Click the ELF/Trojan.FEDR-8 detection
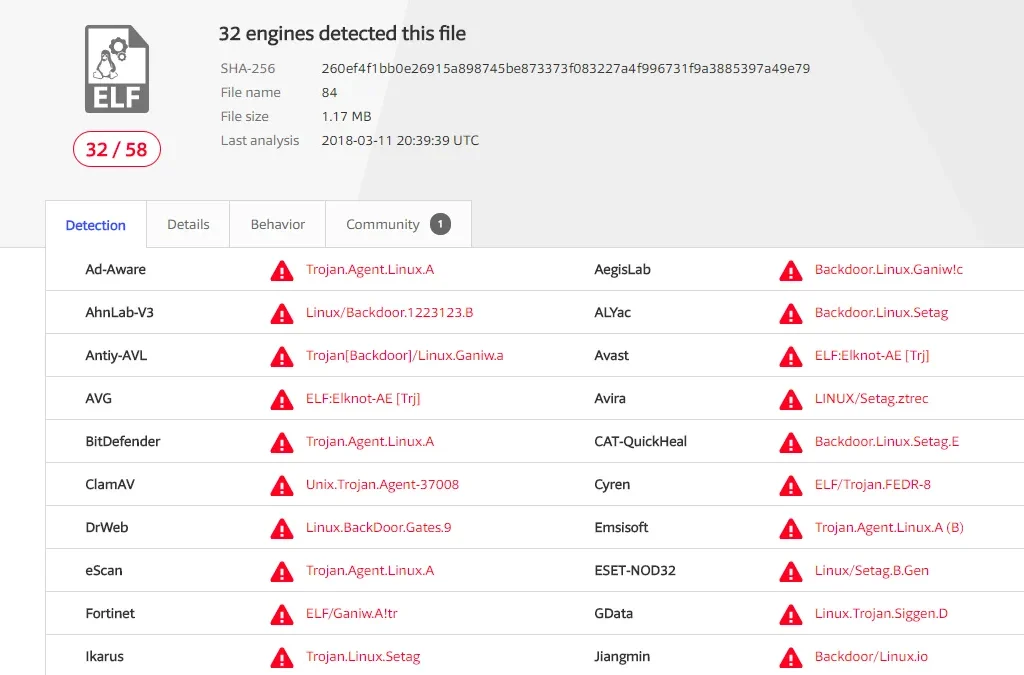Viewport: 1024px width, 675px height. pyautogui.click(x=872, y=485)
